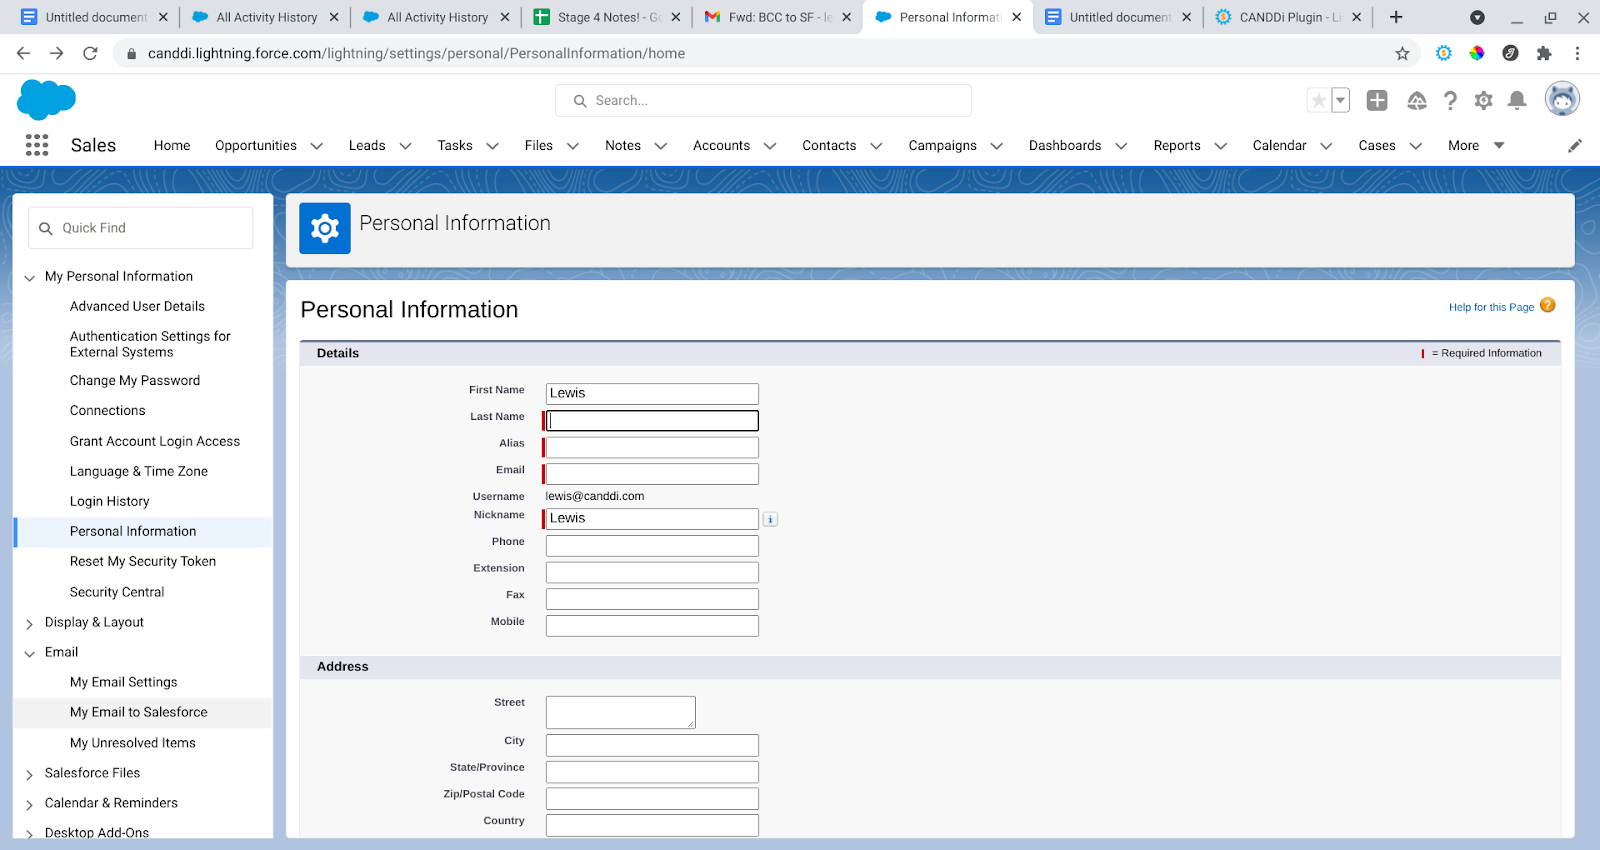Click the orange help question icon

point(1548,305)
